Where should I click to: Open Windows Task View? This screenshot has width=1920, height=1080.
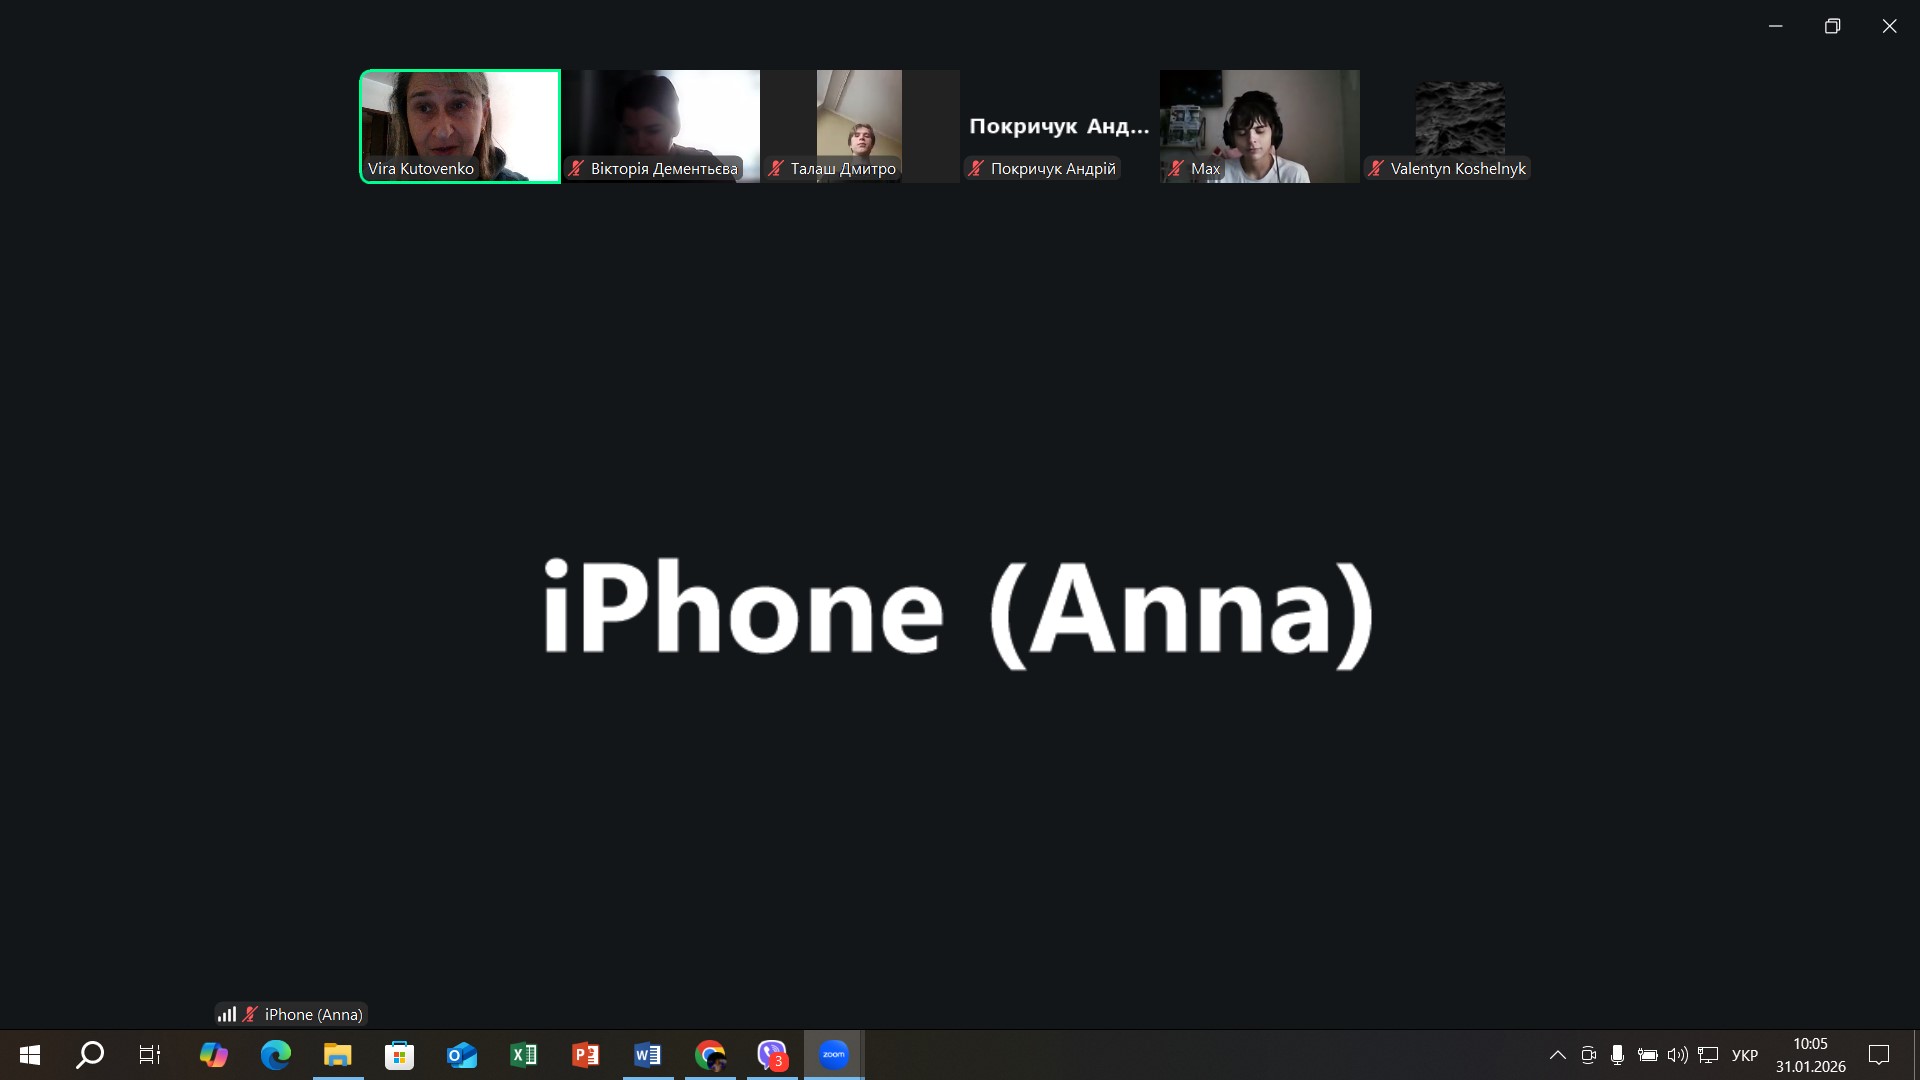150,1054
